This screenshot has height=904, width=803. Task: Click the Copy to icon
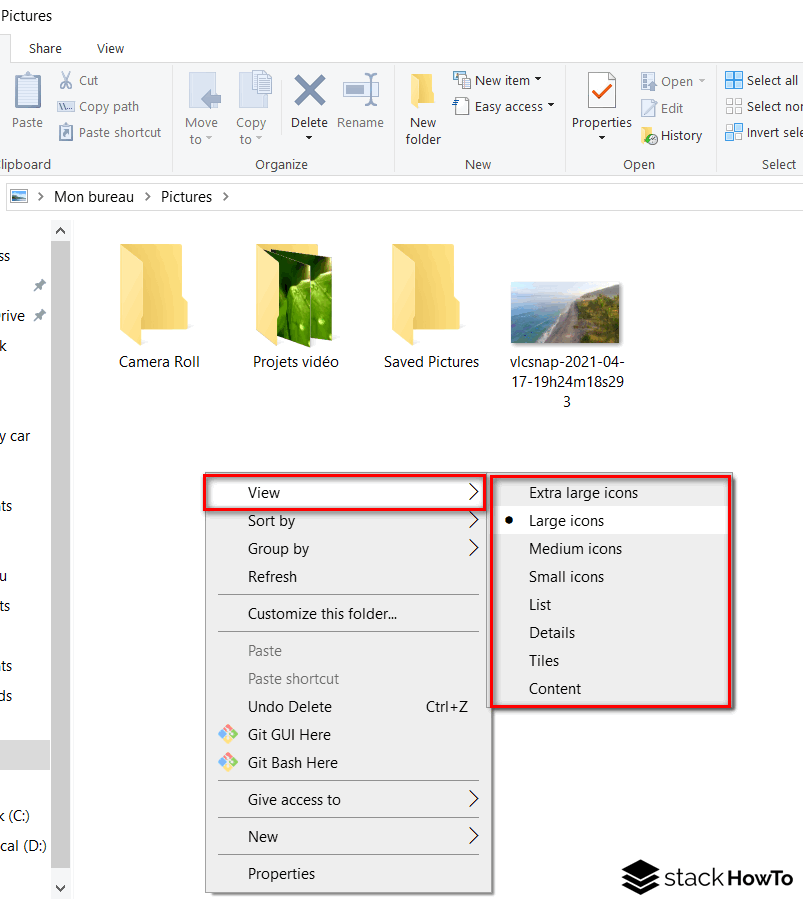252,105
